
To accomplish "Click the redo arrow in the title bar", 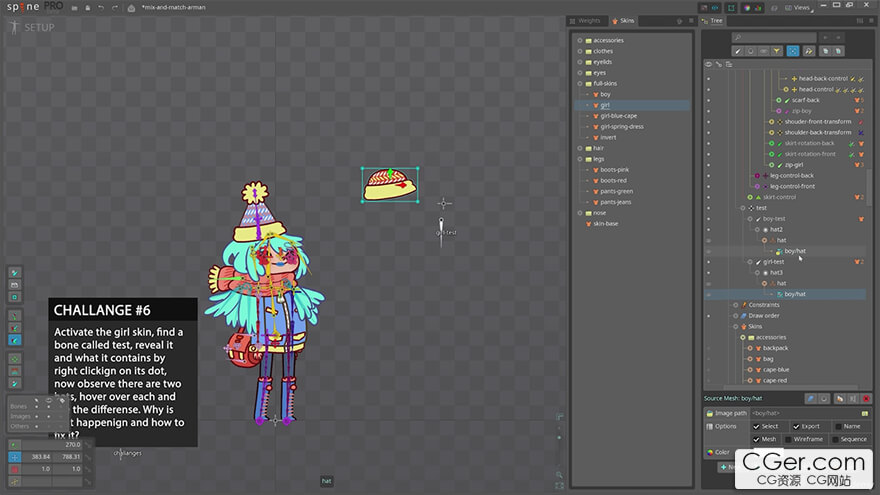I will [x=114, y=8].
